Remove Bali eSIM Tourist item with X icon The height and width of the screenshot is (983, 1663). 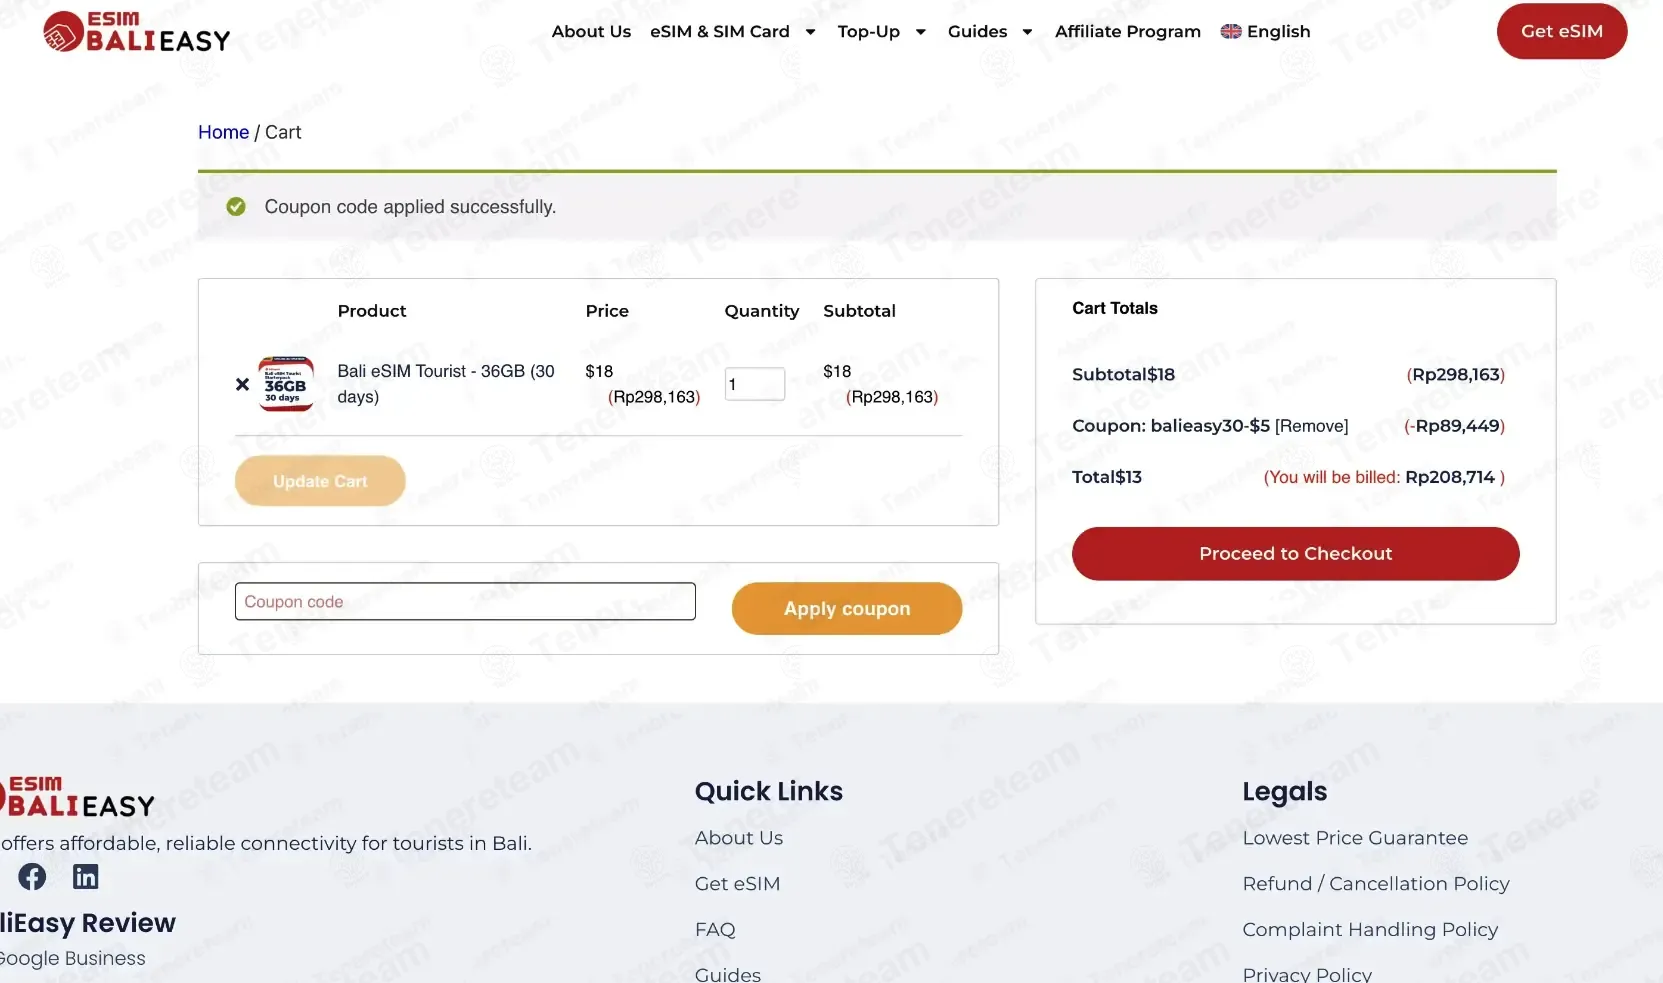(x=242, y=384)
